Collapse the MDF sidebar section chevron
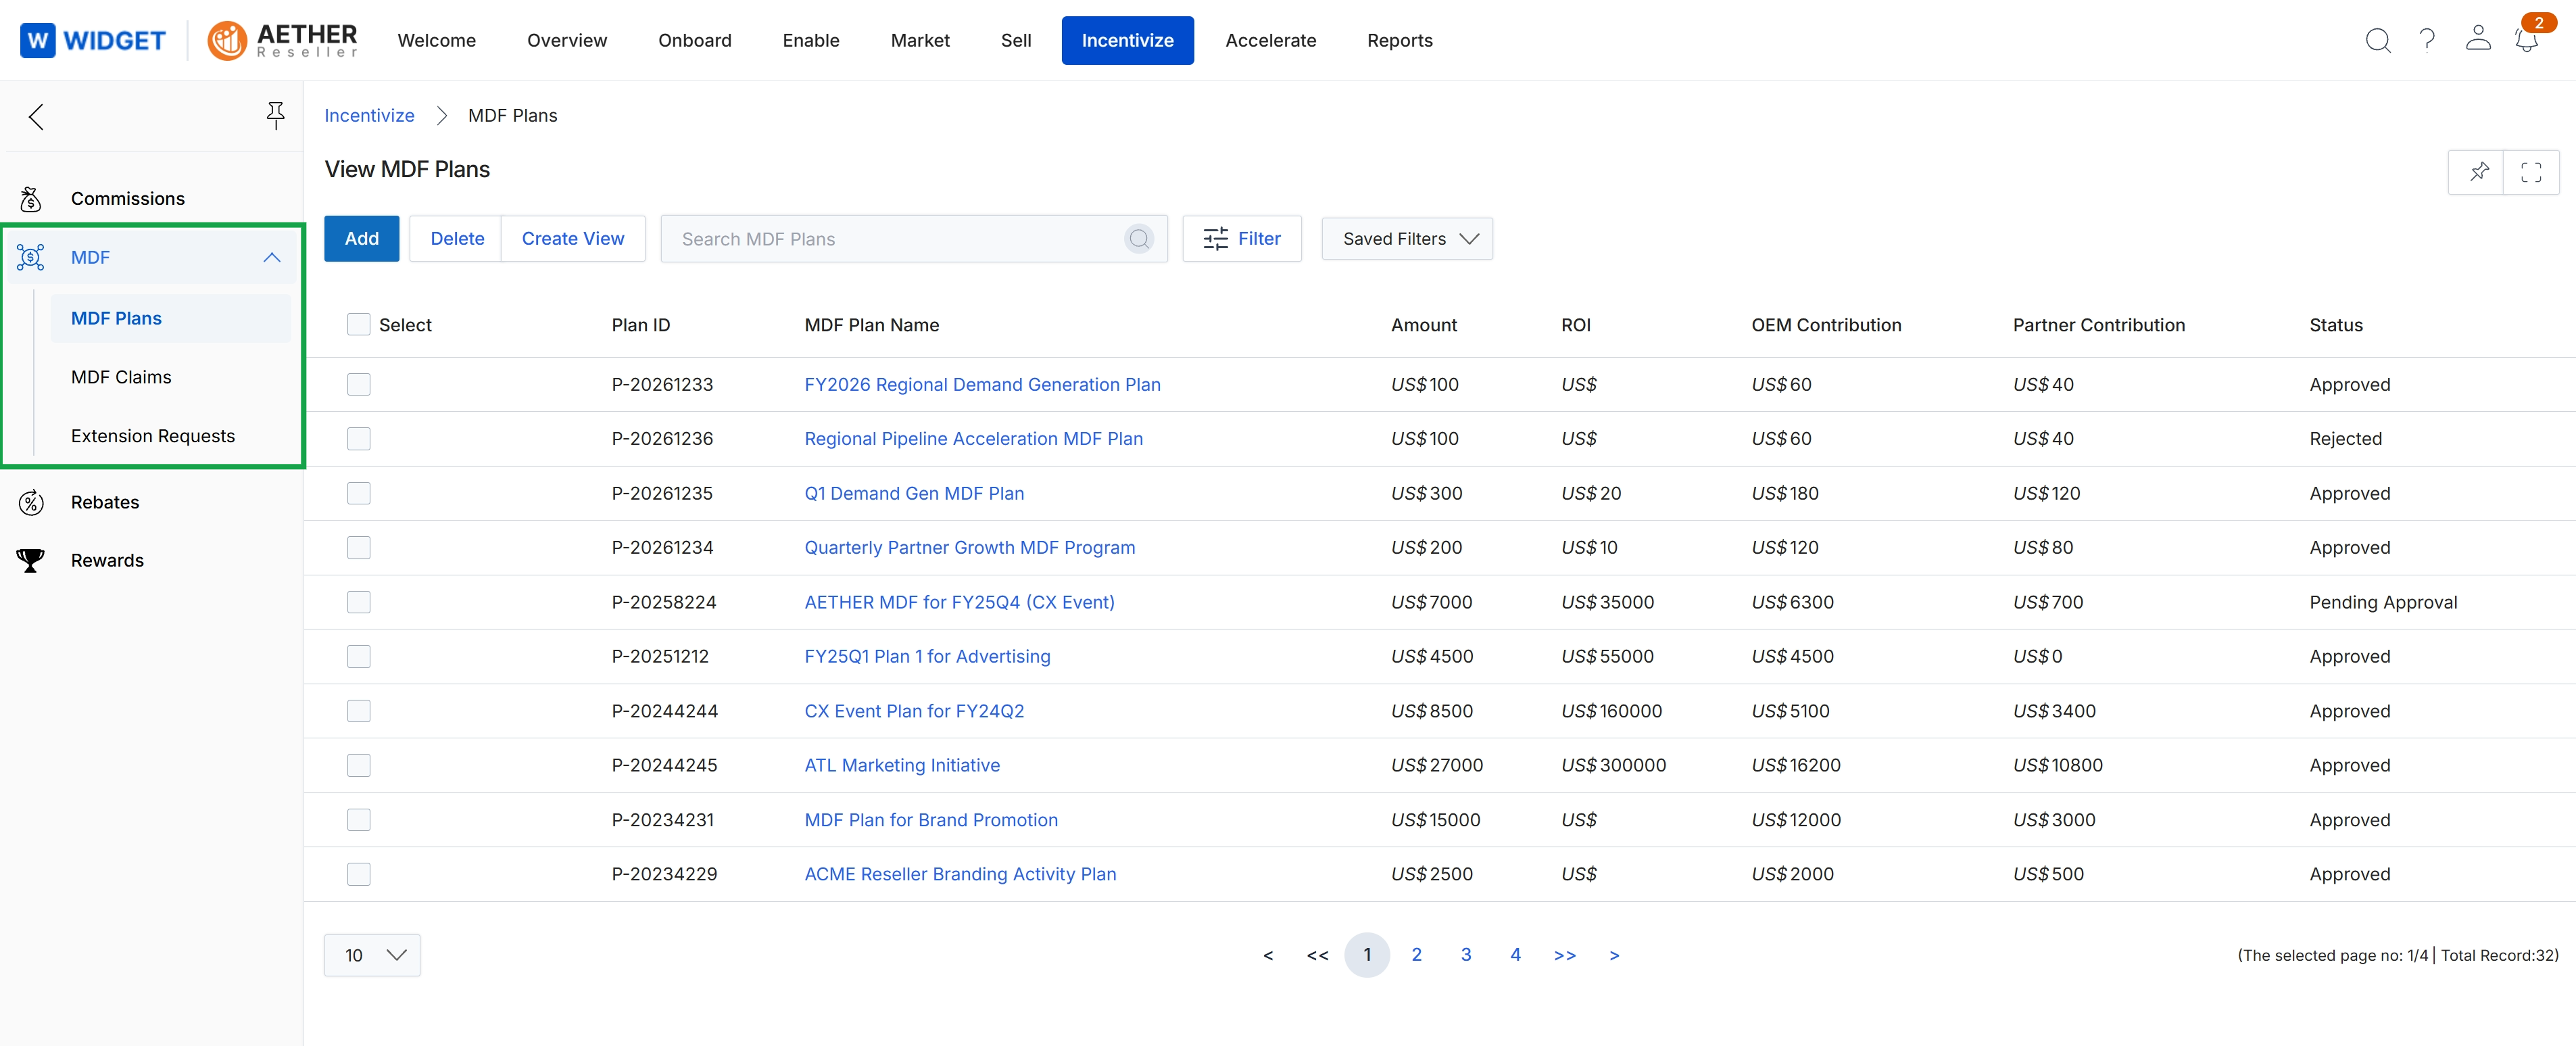Viewport: 2576px width, 1046px height. (x=272, y=258)
